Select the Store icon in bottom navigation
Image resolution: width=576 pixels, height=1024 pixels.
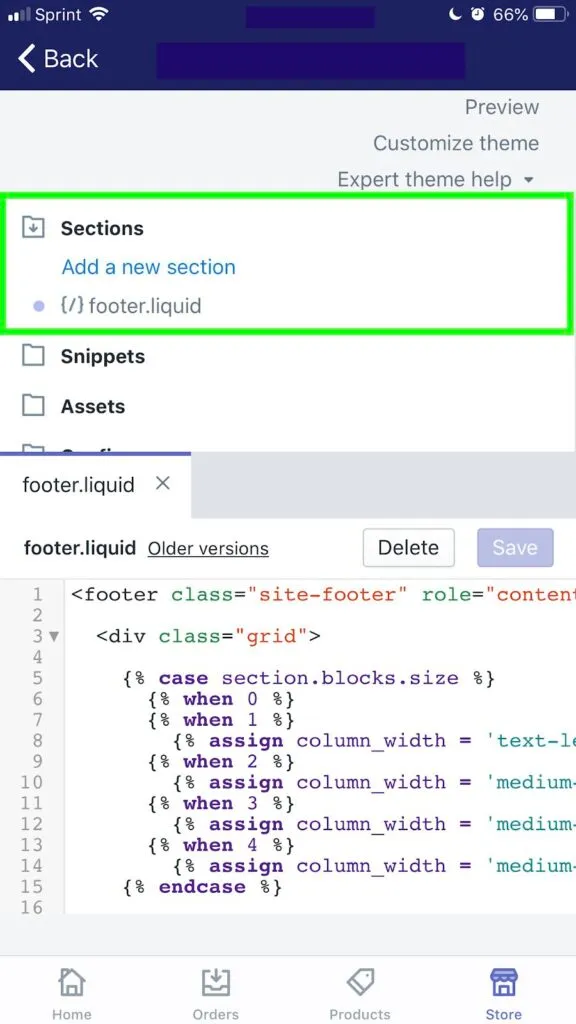coord(503,983)
